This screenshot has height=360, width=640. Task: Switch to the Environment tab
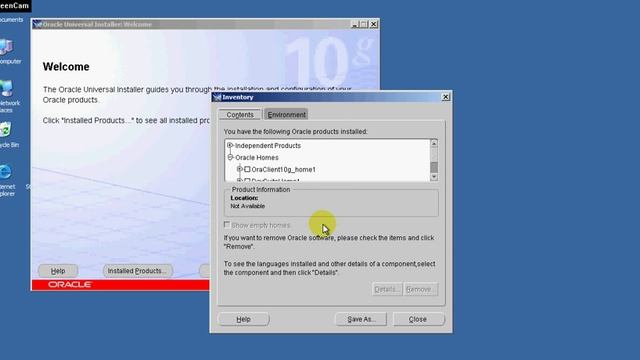pyautogui.click(x=287, y=115)
